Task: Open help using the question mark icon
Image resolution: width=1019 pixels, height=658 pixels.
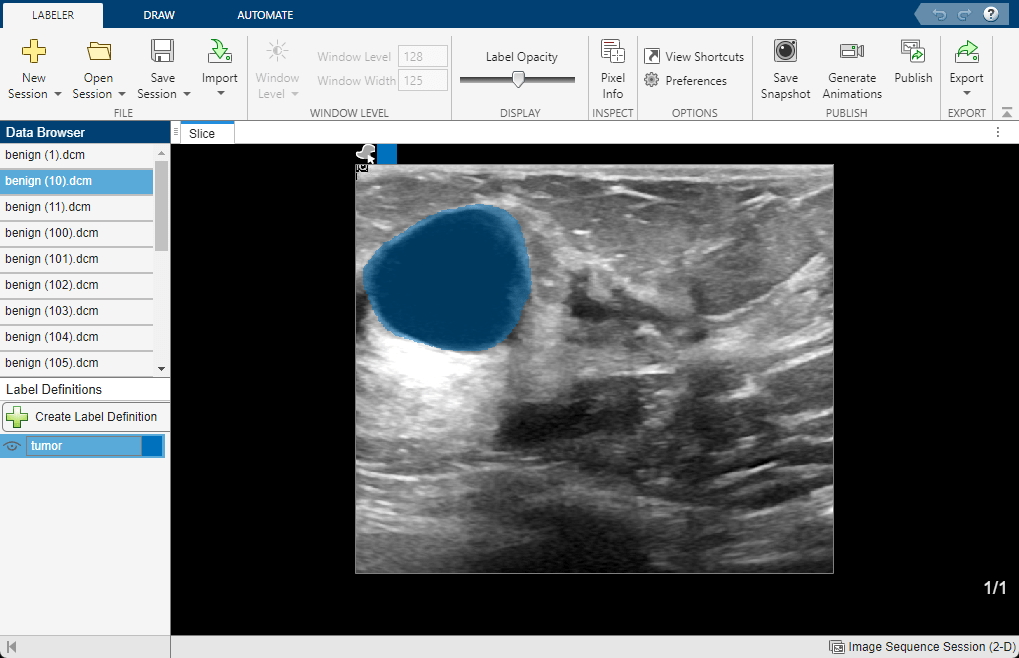Action: coord(991,14)
